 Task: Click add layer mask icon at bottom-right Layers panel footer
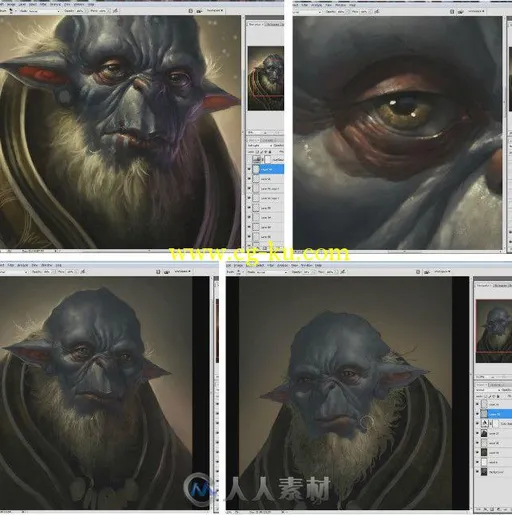pyautogui.click(x=492, y=509)
